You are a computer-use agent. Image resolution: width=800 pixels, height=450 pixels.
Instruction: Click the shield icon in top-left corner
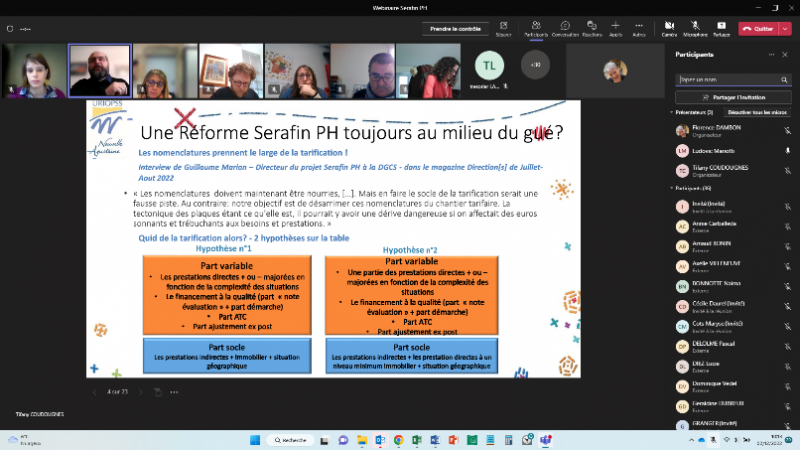[10, 29]
